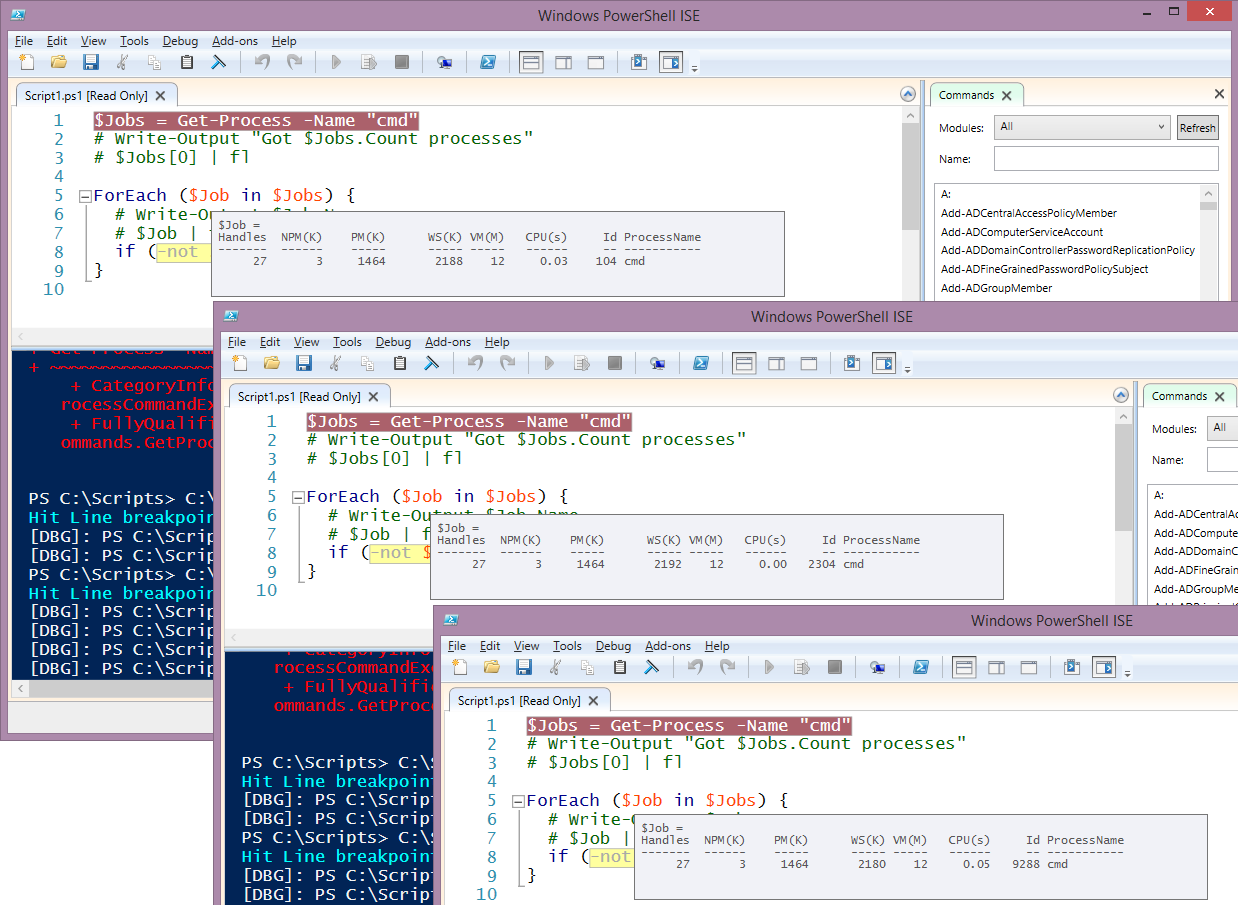Click Run Script play icon in rearmost window
Screen dimensions: 1238x905
pyautogui.click(x=336, y=62)
